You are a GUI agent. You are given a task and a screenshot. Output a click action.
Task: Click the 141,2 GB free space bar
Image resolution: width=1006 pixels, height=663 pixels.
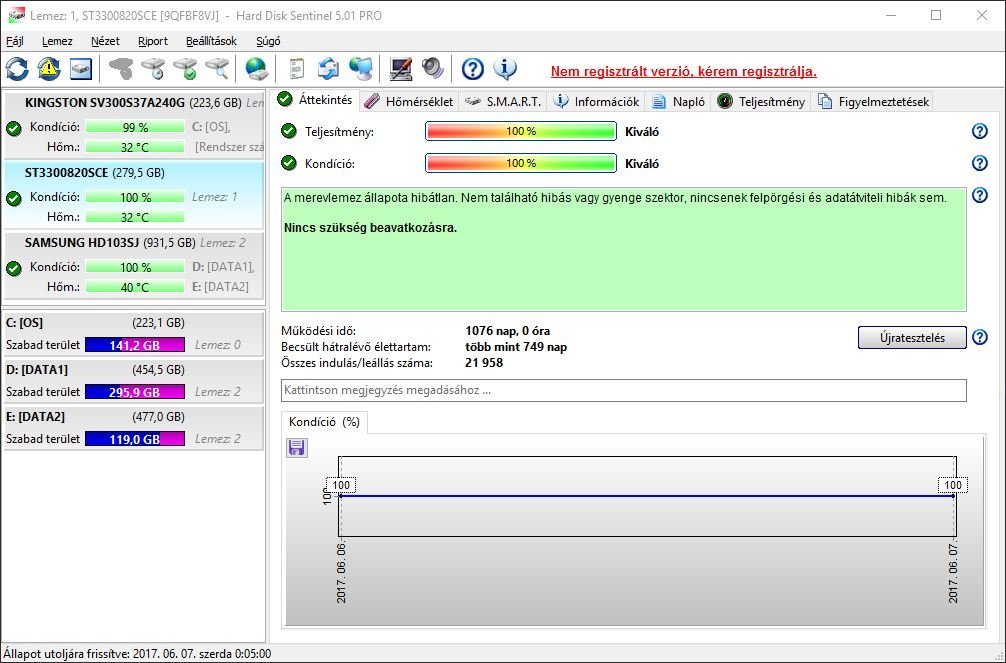click(x=135, y=345)
